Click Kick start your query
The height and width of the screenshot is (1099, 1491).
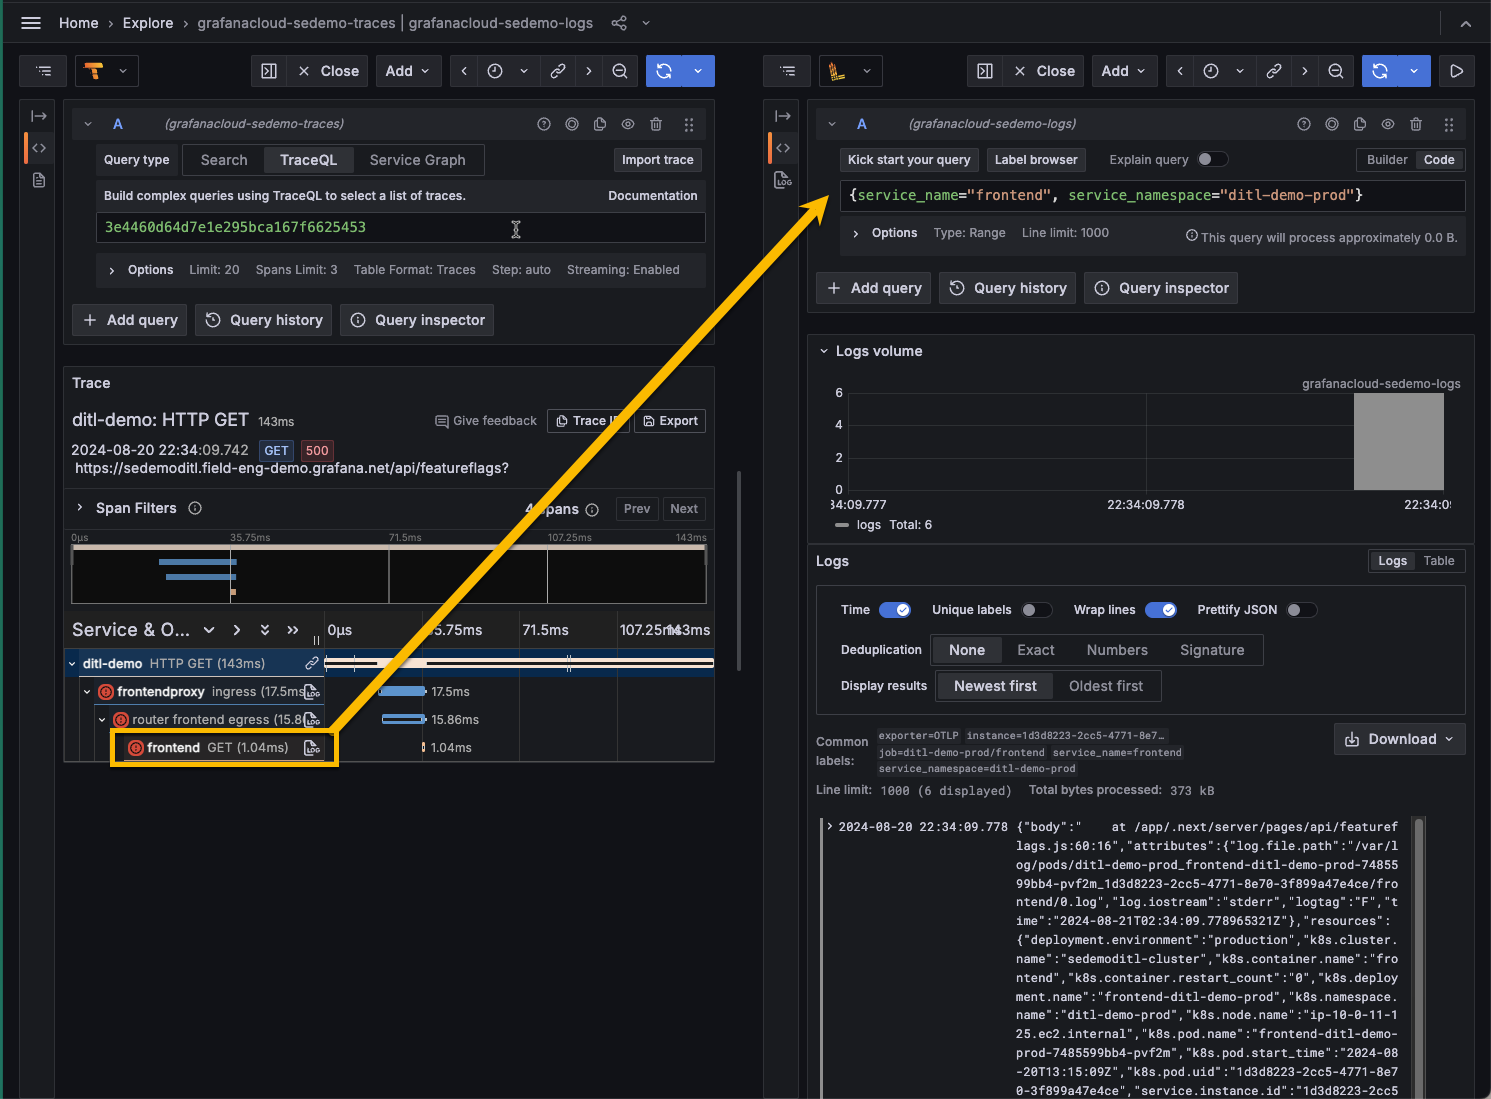[908, 159]
